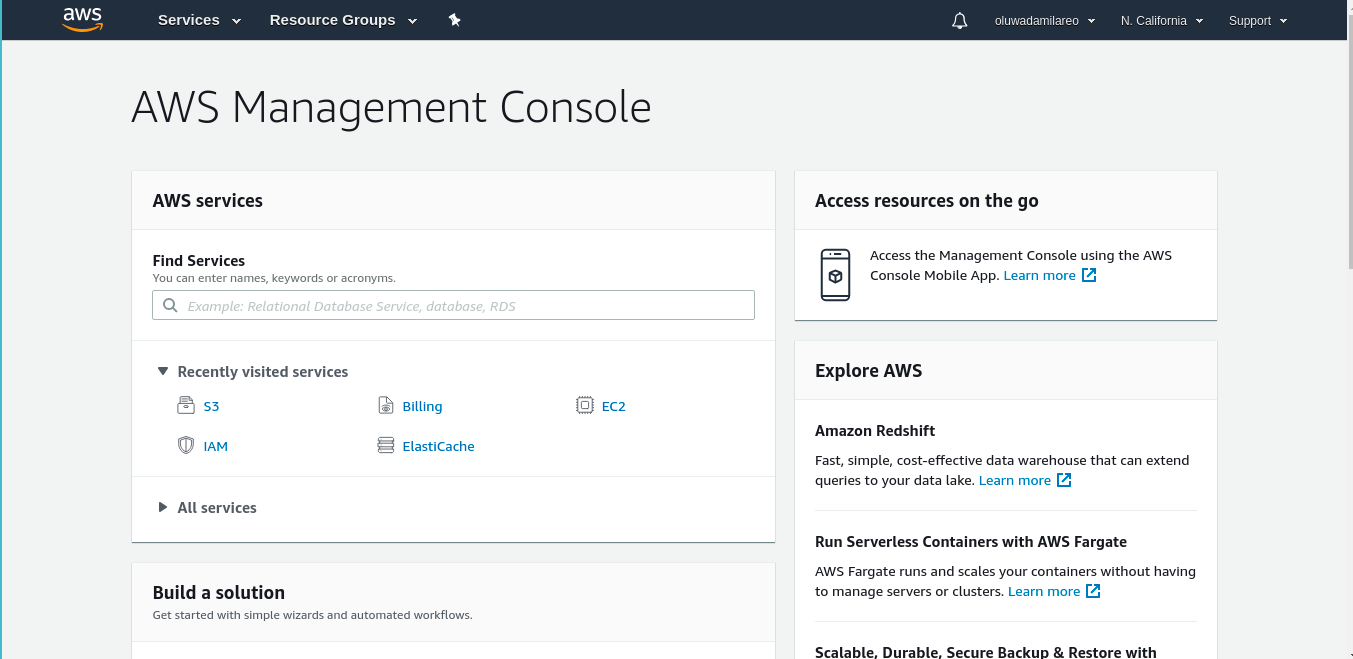Open the ElastiCache service link
This screenshot has width=1353, height=659.
(x=438, y=446)
